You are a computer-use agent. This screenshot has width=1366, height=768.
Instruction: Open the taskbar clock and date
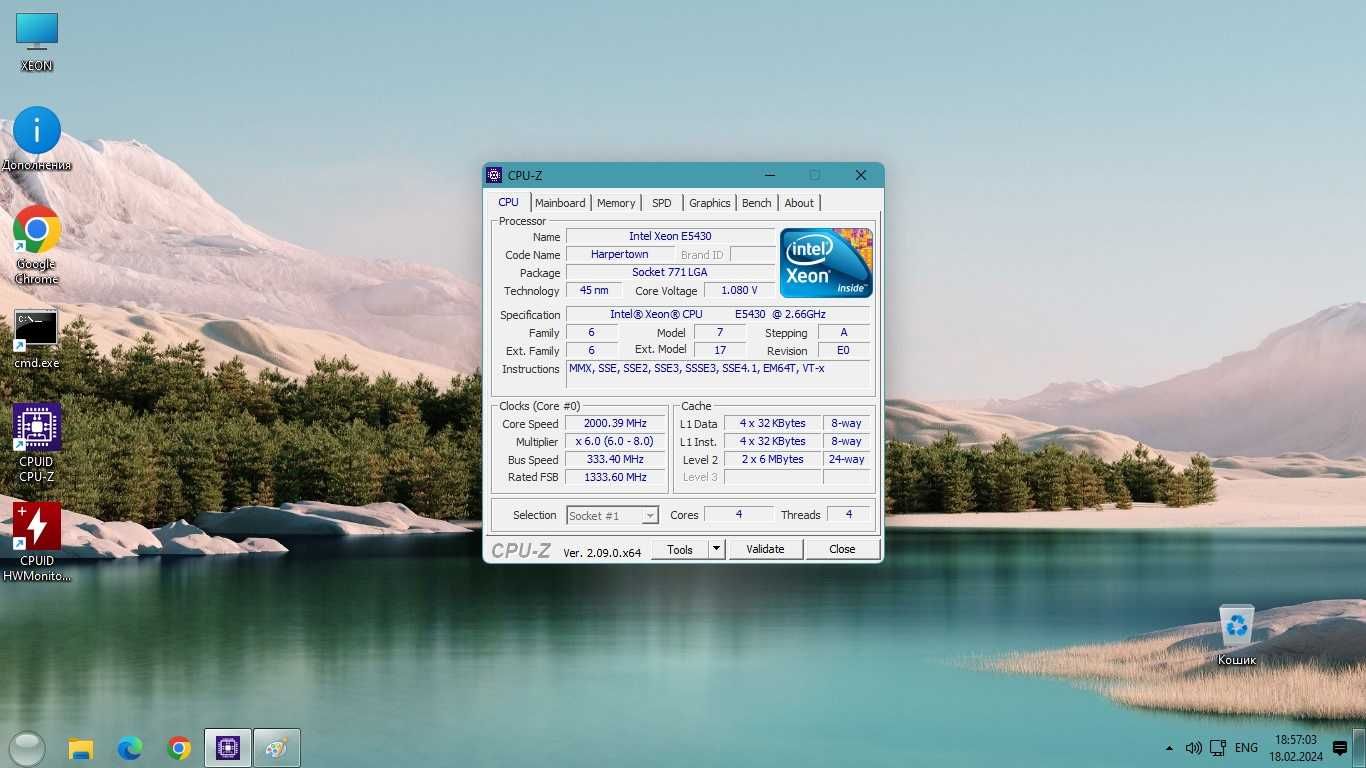pyautogui.click(x=1296, y=748)
